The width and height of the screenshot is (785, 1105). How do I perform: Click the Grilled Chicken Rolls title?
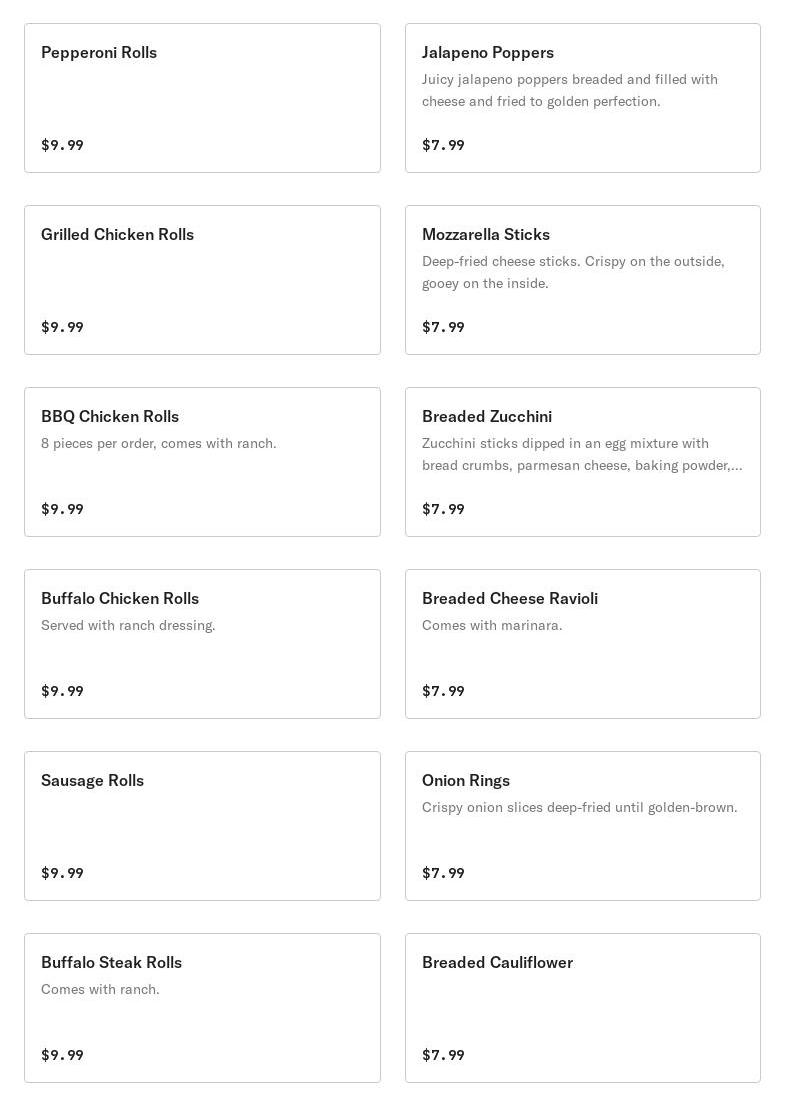click(117, 234)
